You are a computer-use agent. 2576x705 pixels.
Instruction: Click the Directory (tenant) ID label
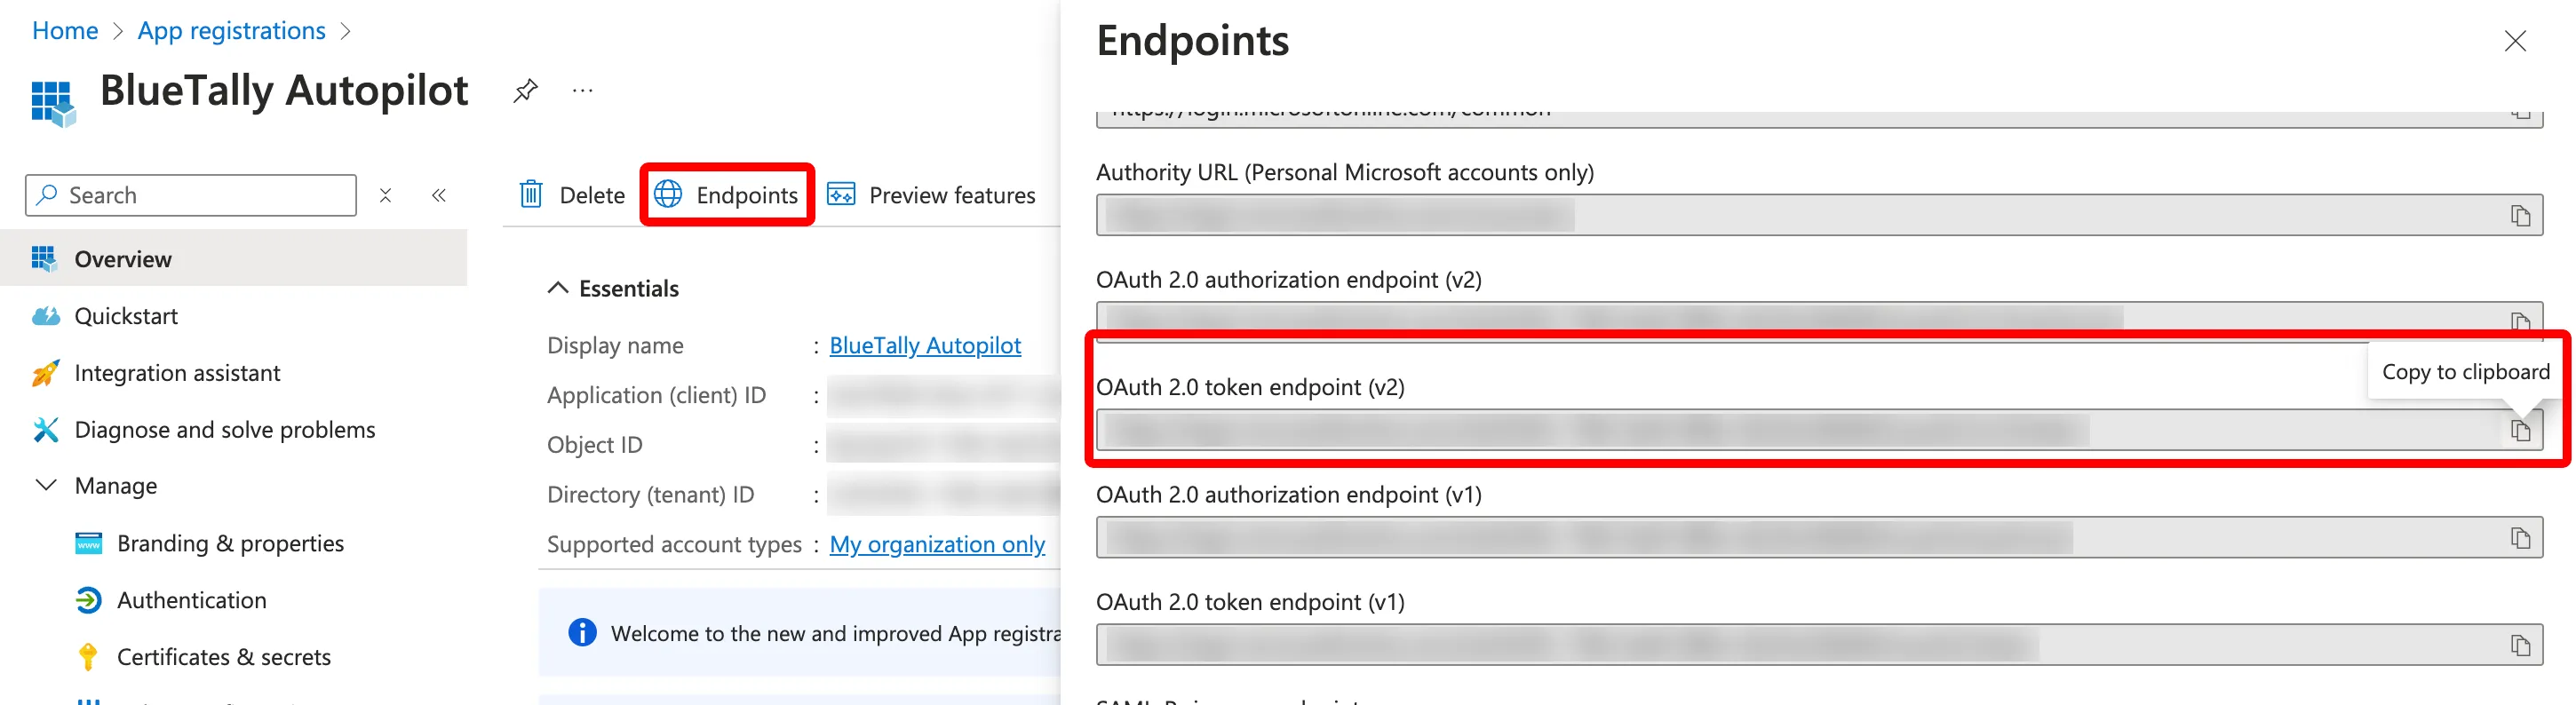click(650, 495)
